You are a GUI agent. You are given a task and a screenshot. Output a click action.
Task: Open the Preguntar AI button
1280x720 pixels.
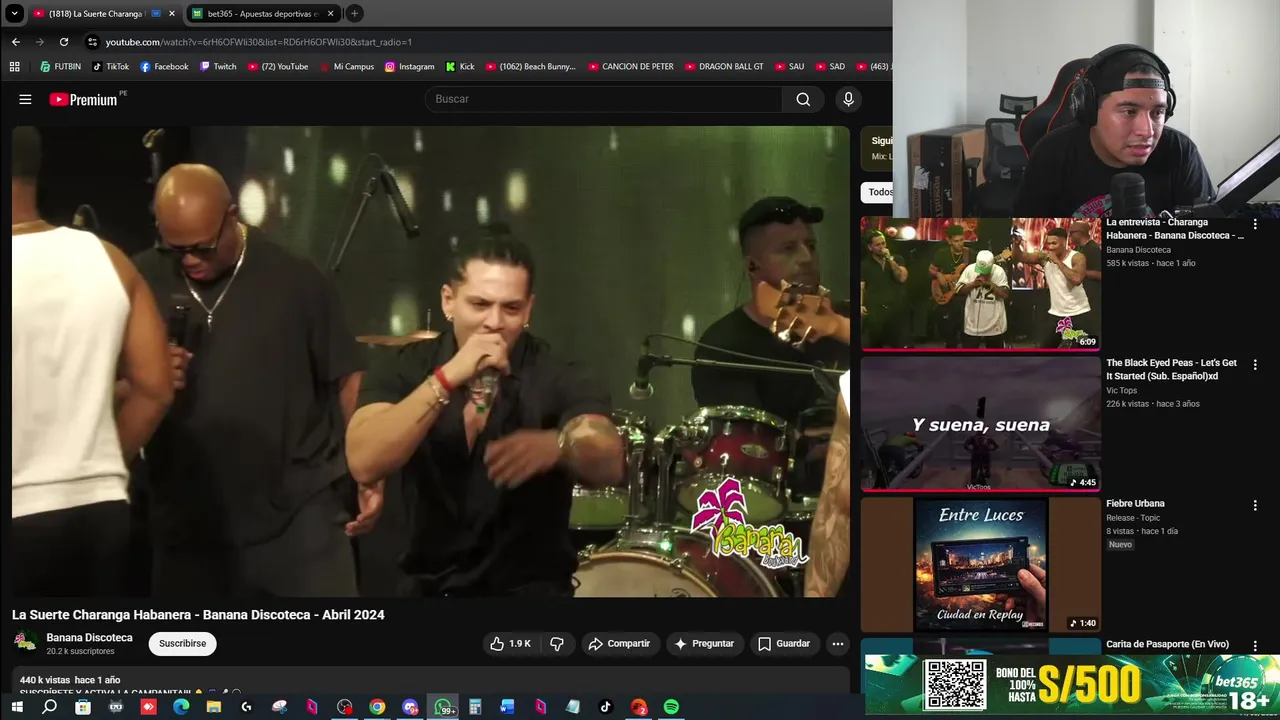click(x=704, y=644)
